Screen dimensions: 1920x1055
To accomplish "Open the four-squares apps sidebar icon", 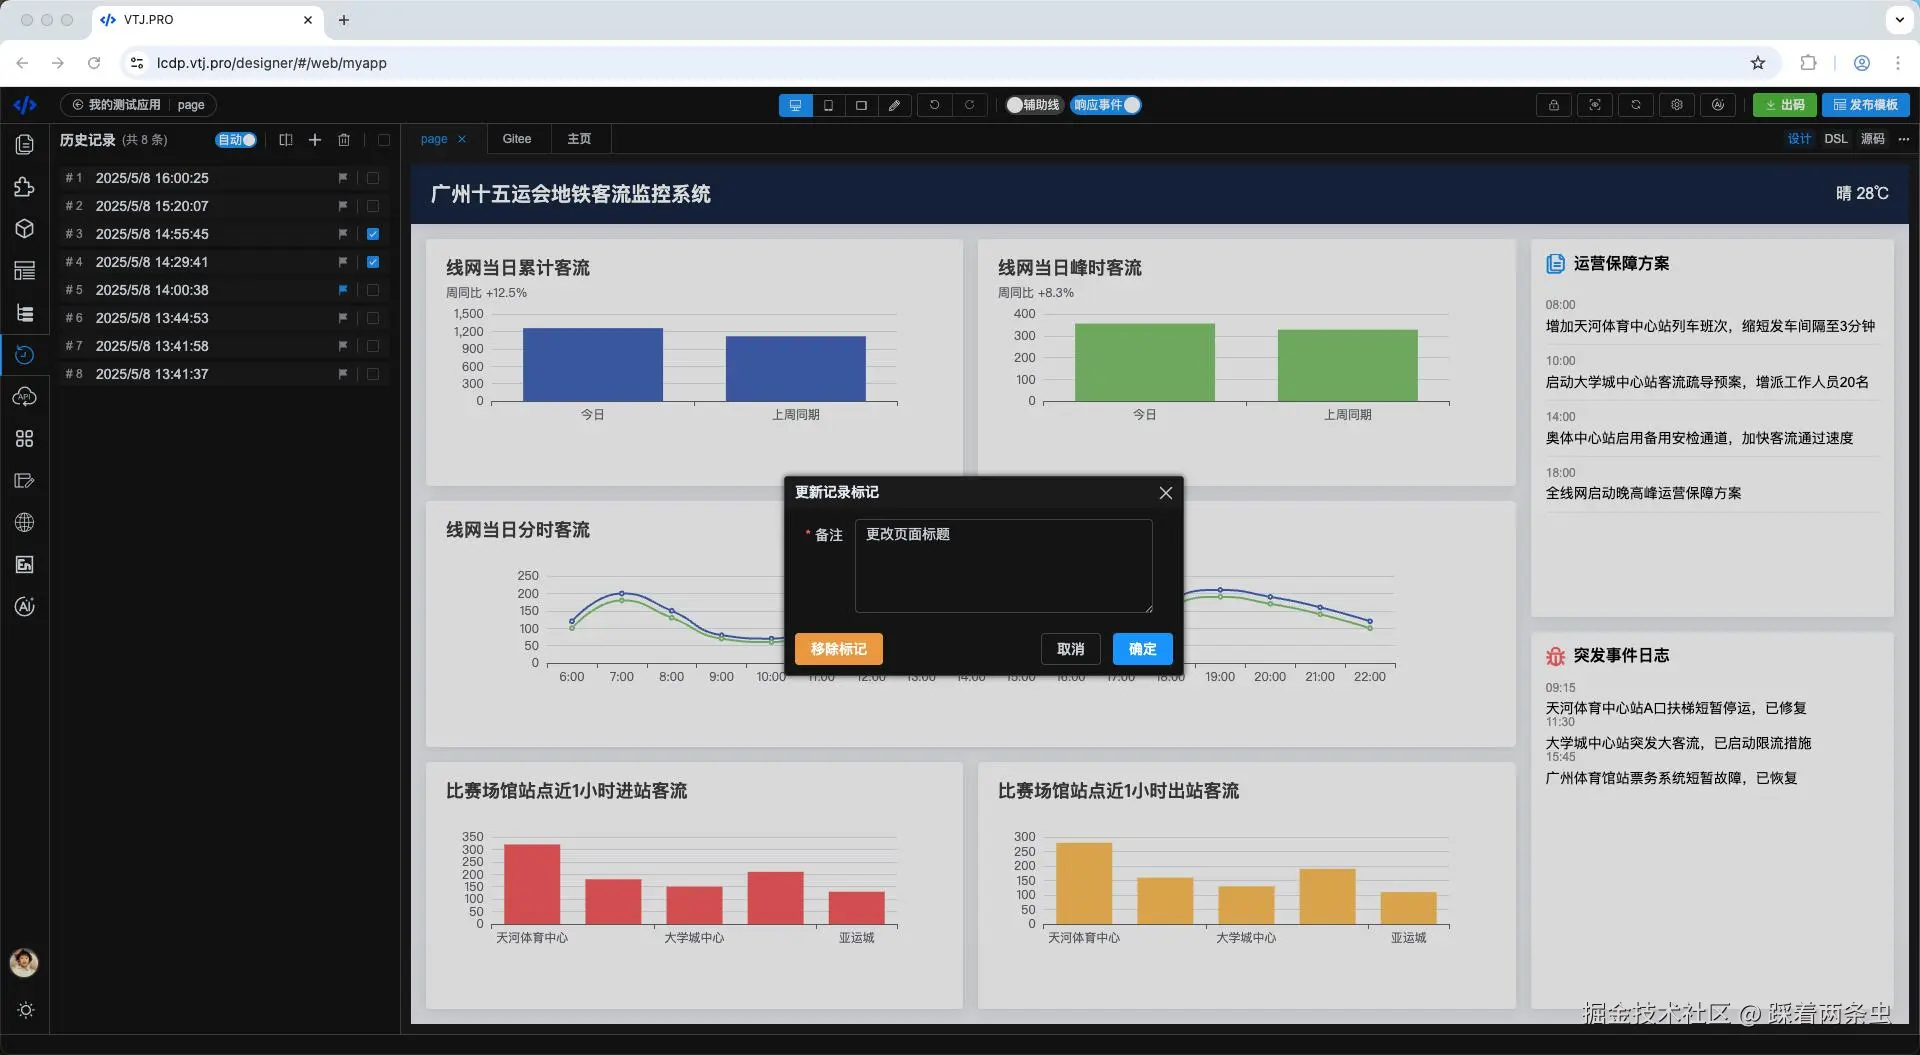I will (x=25, y=439).
